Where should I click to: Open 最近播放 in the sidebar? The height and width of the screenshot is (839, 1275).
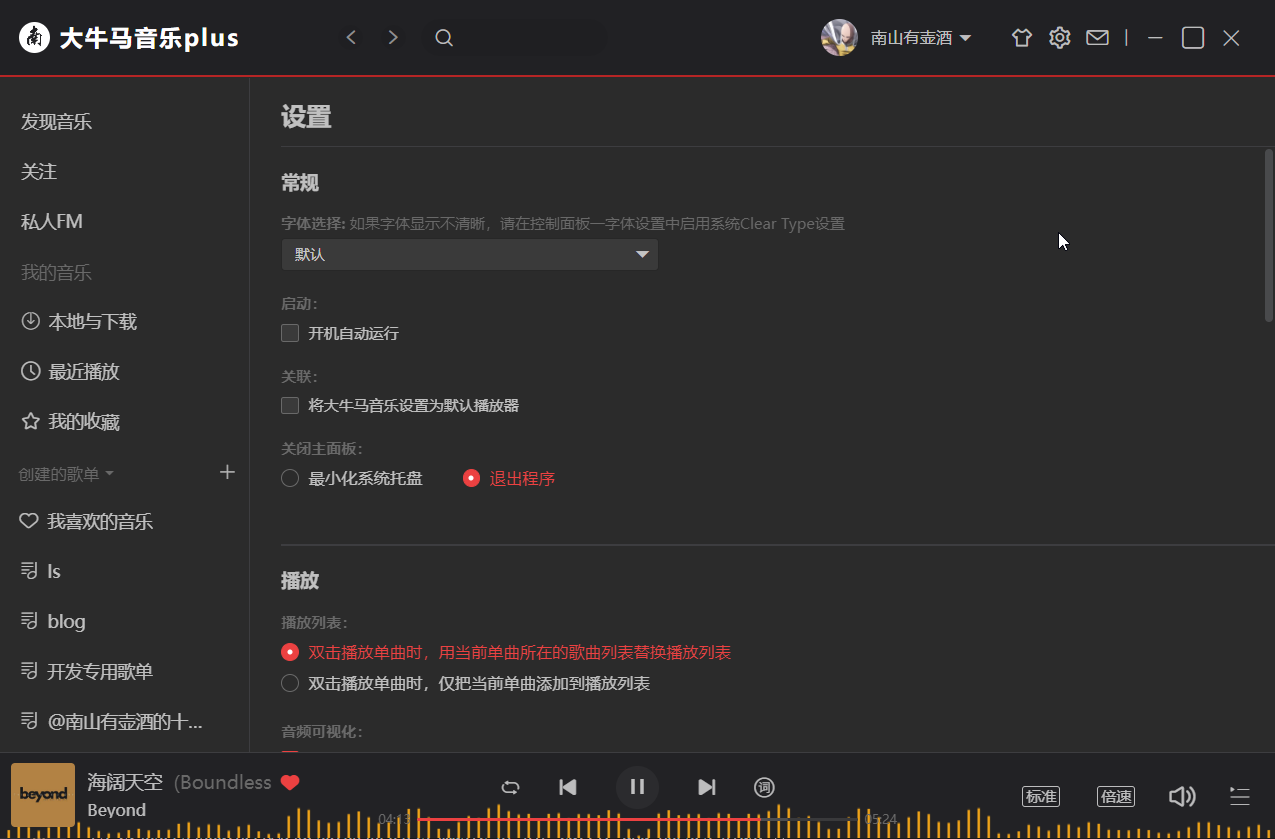[83, 371]
